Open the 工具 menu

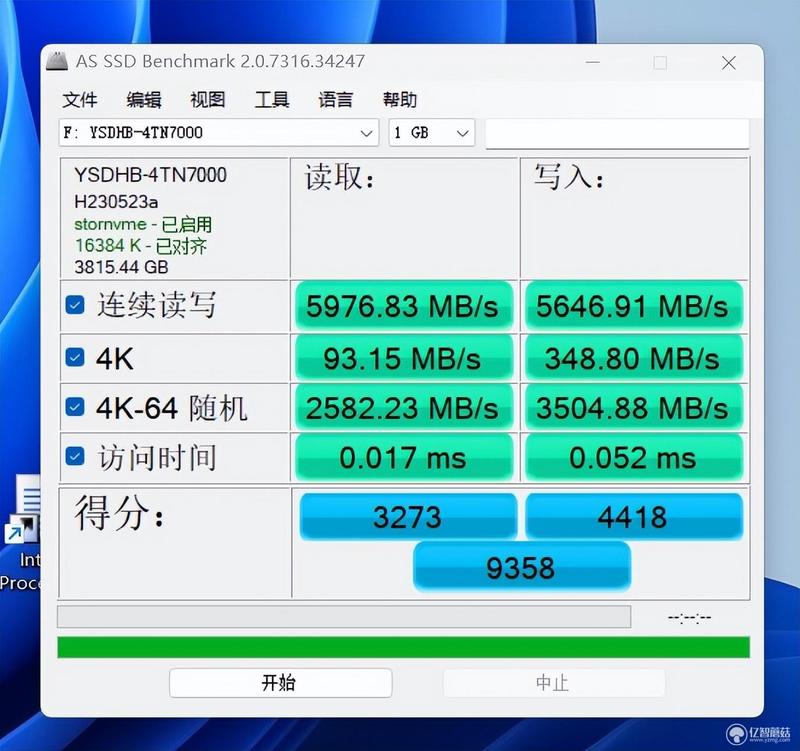pyautogui.click(x=272, y=99)
